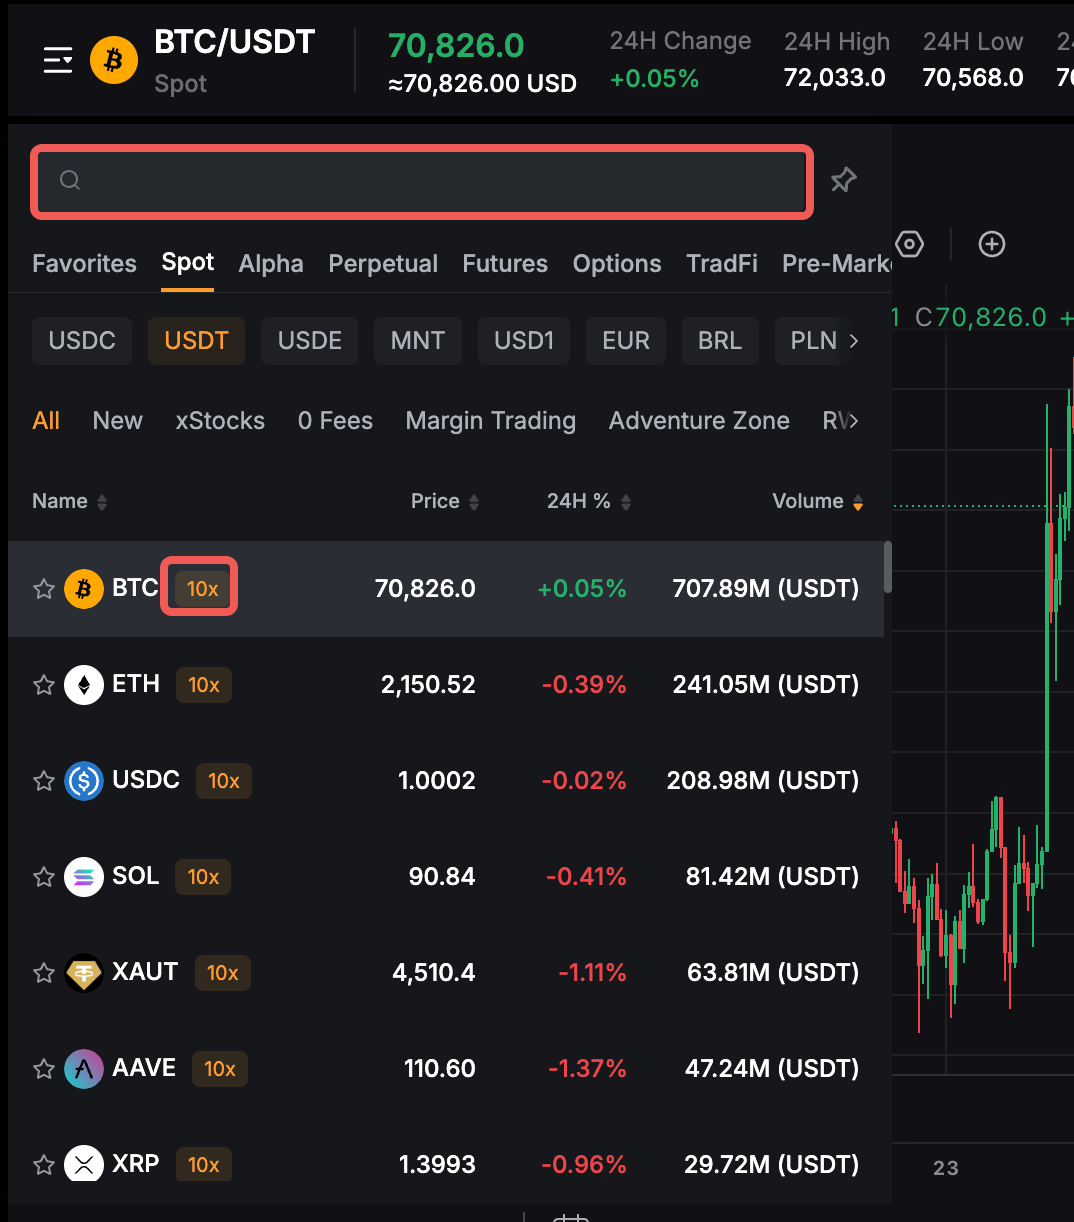Click the ETH coin icon
Viewport: 1074px width, 1222px height.
click(84, 685)
